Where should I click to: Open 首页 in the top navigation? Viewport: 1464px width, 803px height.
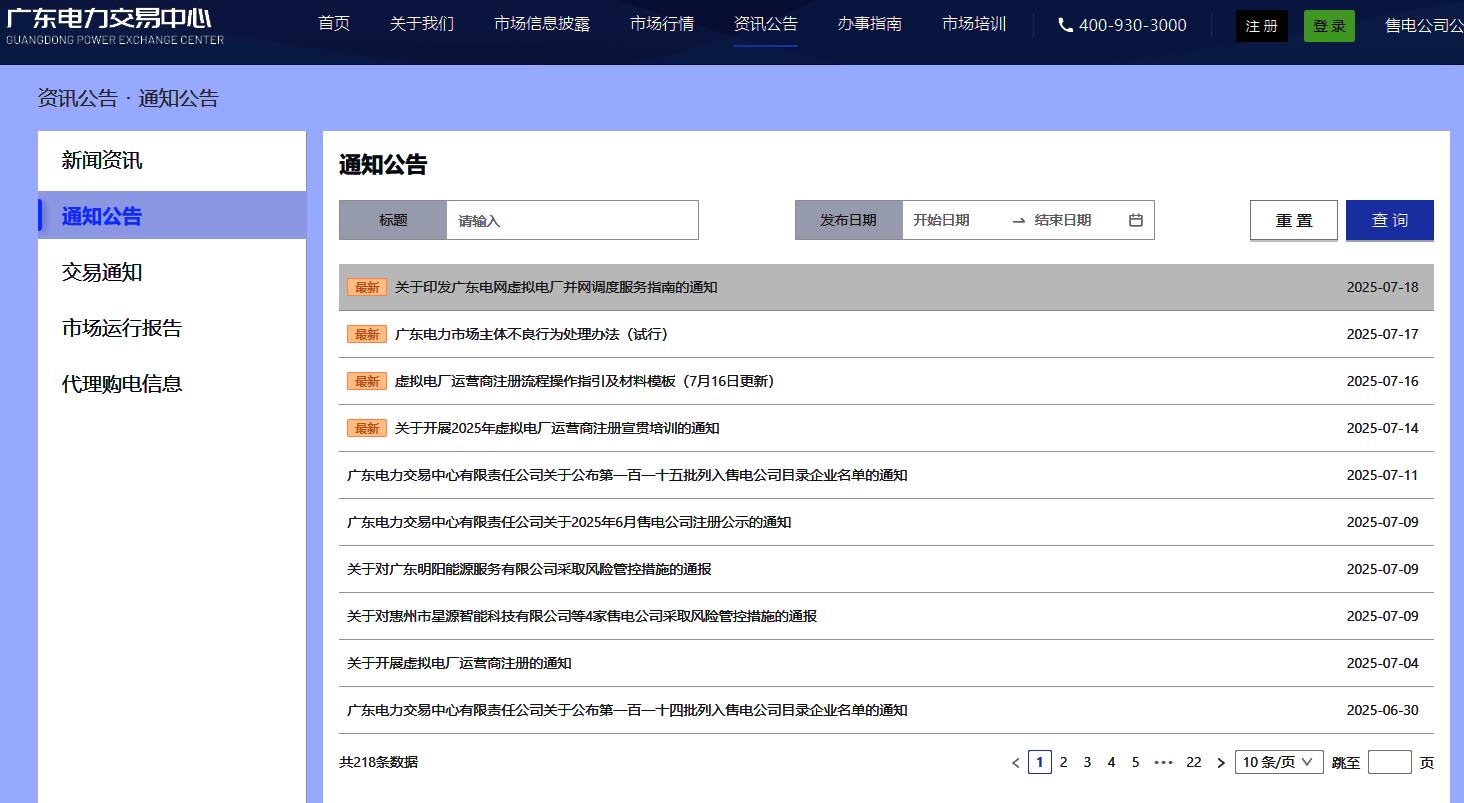[x=334, y=24]
